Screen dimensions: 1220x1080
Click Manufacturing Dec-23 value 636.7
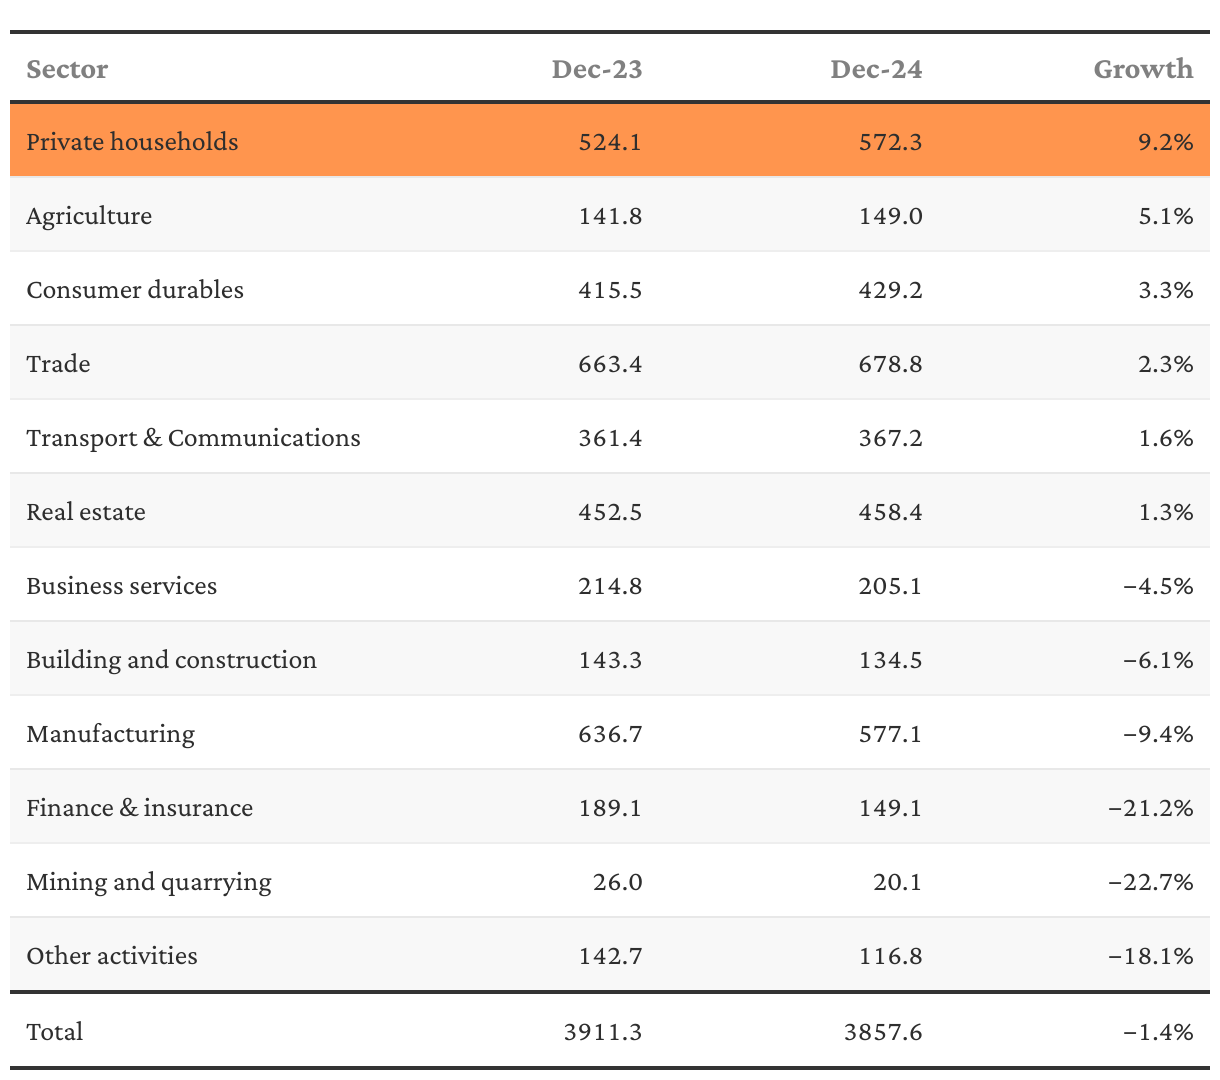tap(610, 734)
